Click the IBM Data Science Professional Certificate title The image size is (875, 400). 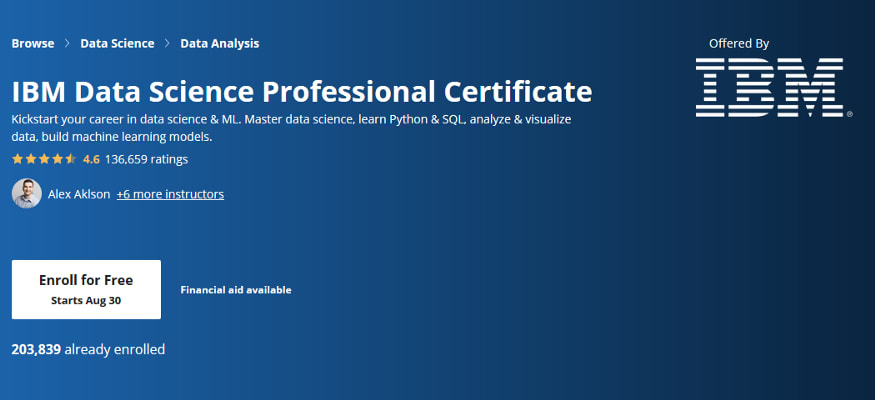pyautogui.click(x=302, y=91)
